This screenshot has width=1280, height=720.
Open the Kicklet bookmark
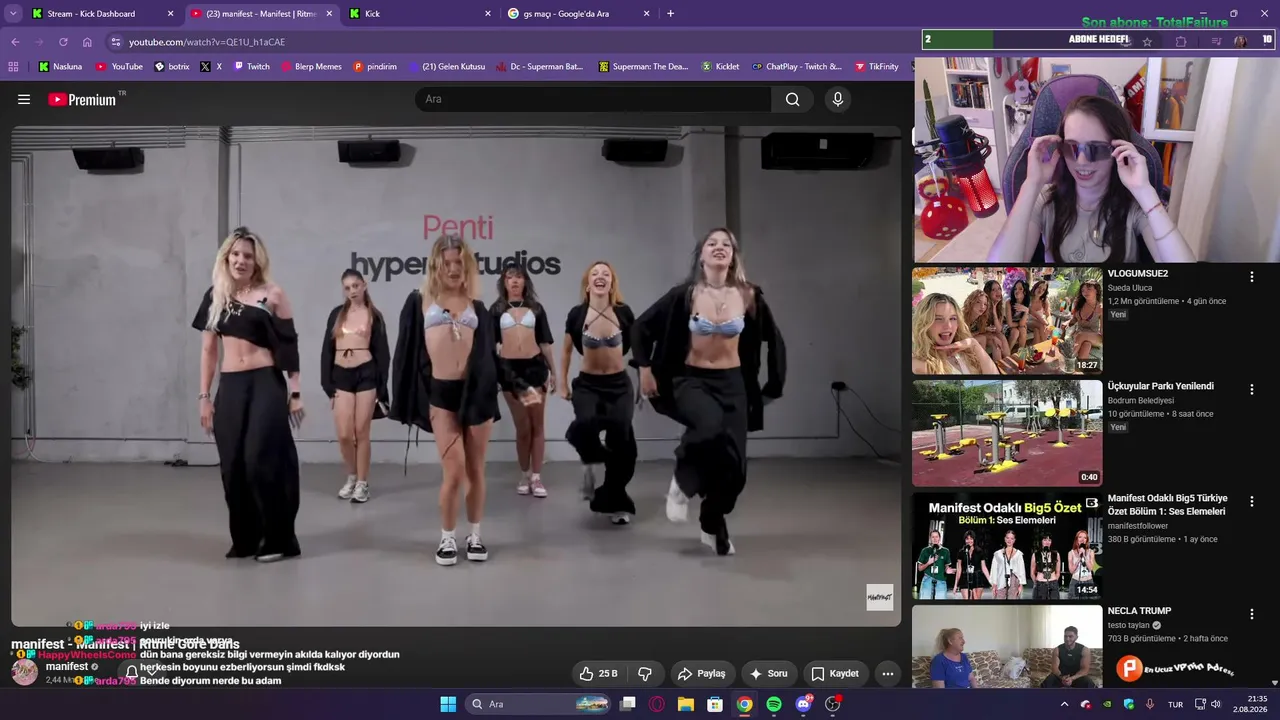[720, 67]
